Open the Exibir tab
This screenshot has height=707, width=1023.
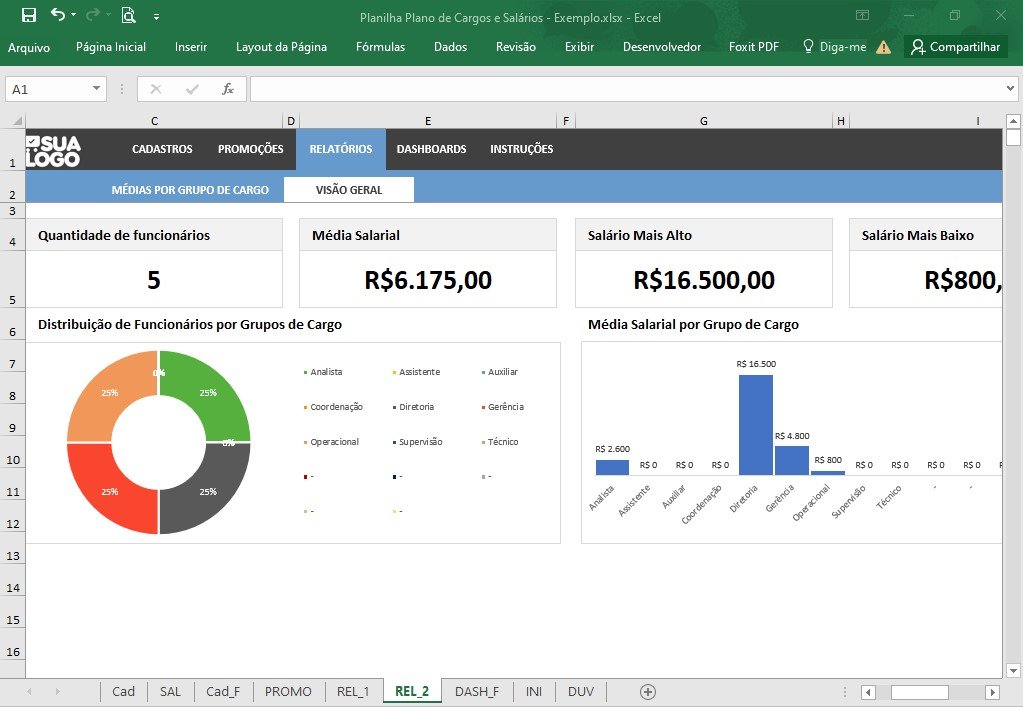[579, 47]
